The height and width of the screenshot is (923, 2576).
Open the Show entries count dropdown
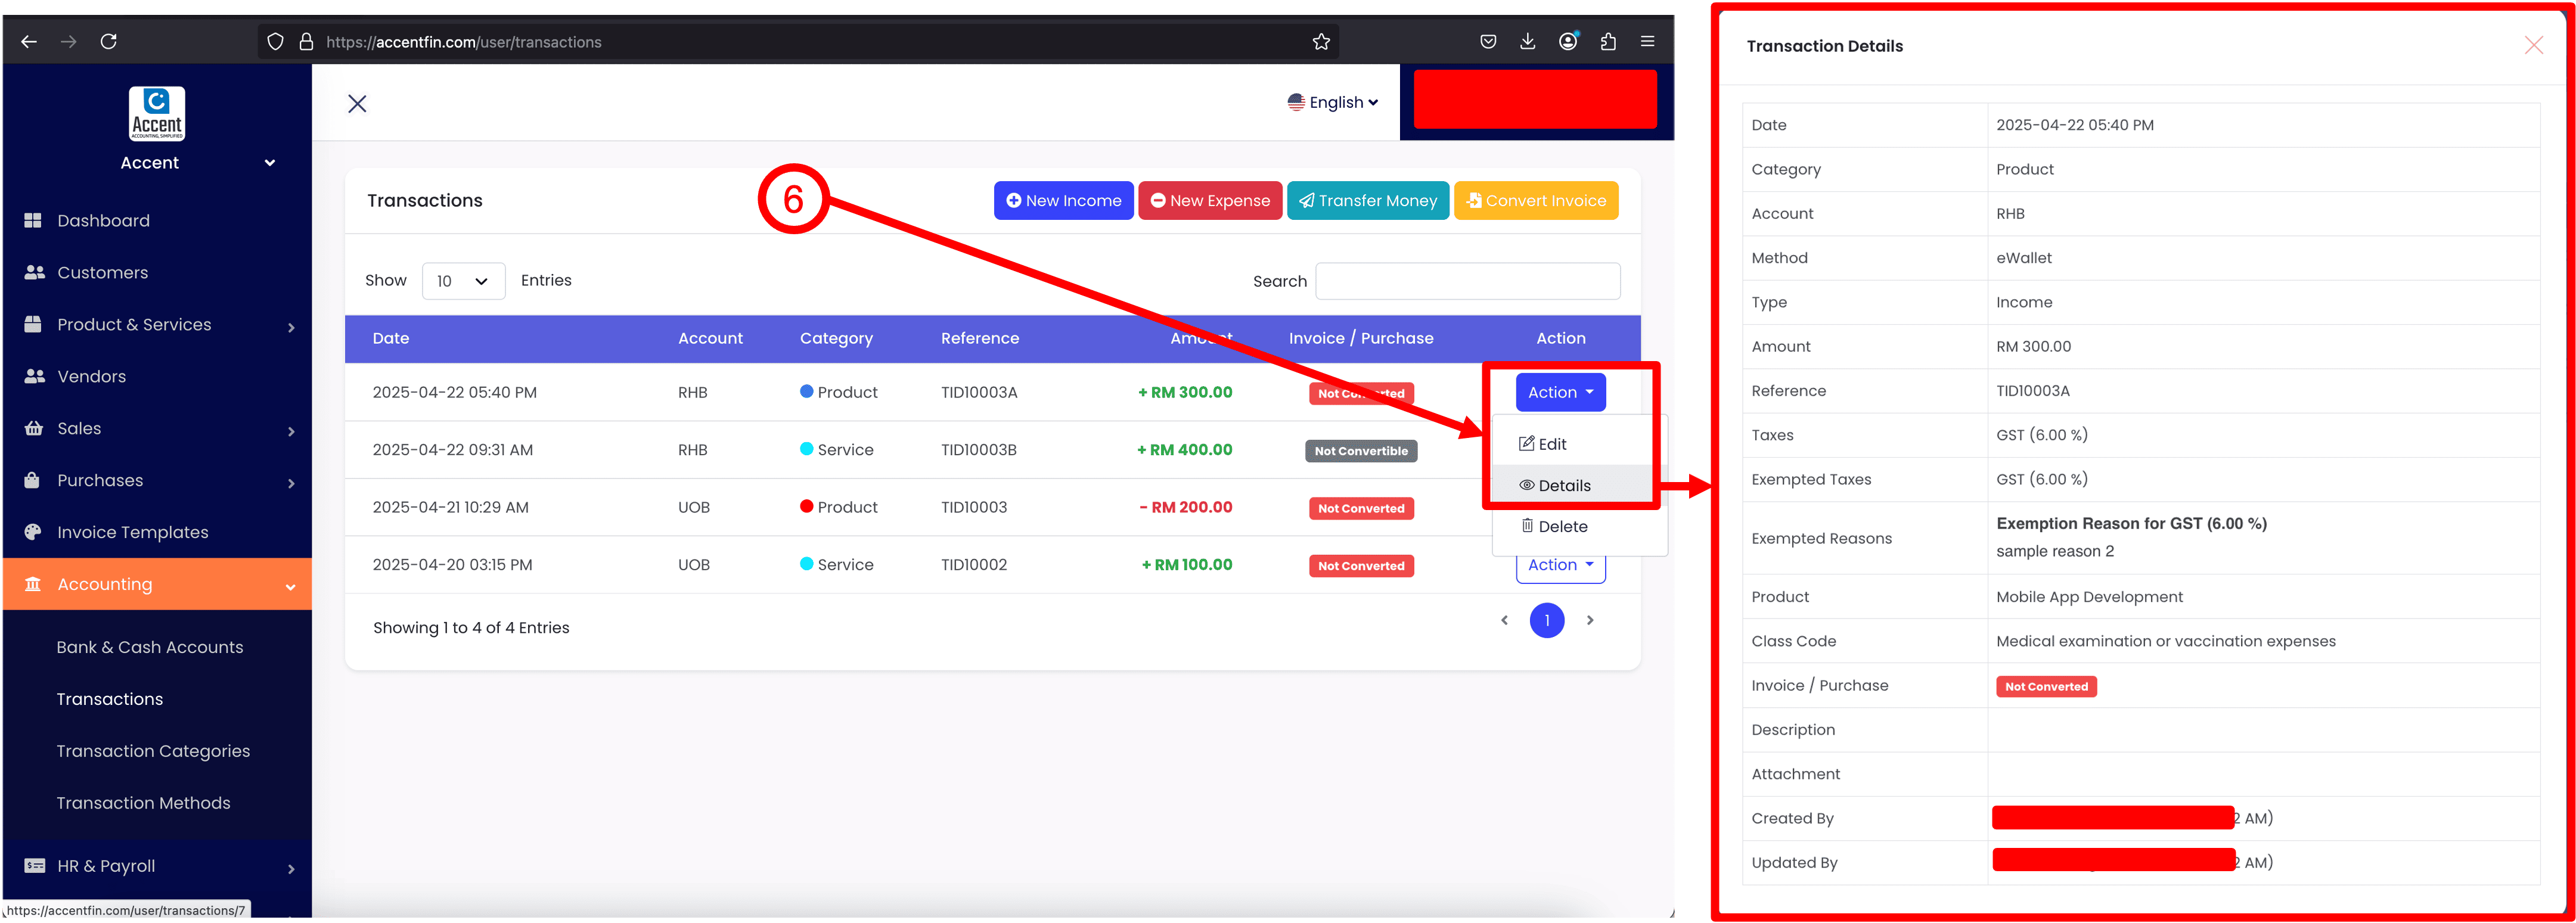pyautogui.click(x=463, y=281)
